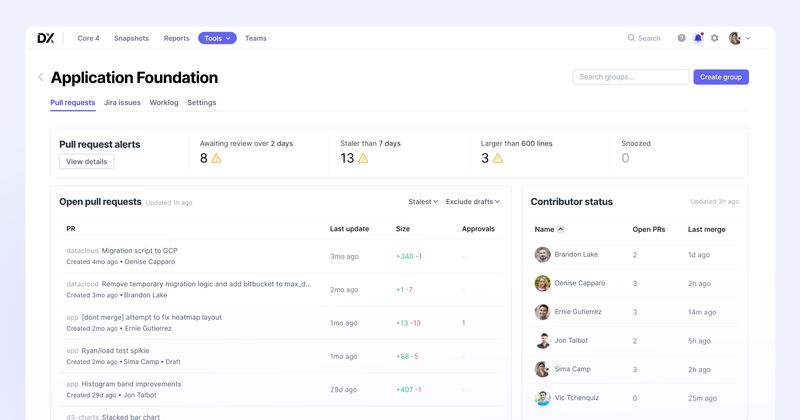Switch to the Jira issues tab
The height and width of the screenshot is (420, 800).
tap(122, 102)
